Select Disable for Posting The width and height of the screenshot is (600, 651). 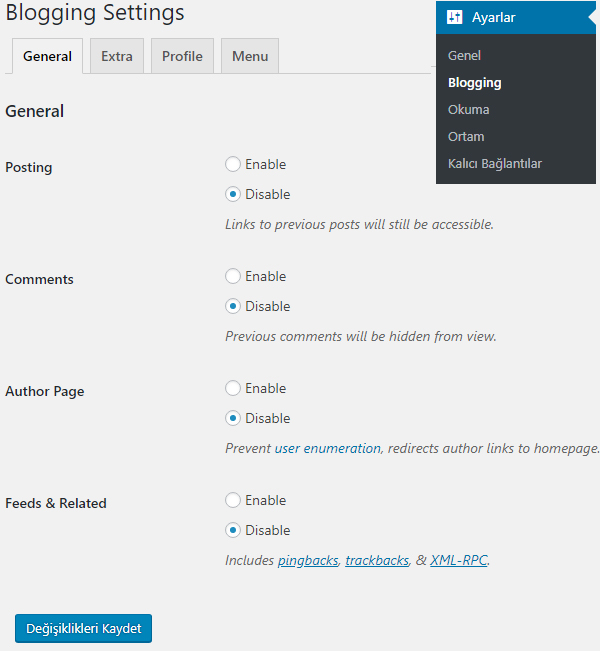(x=233, y=194)
